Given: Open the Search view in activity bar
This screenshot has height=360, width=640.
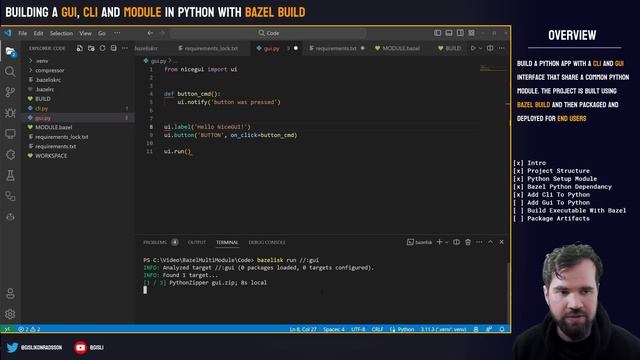Looking at the screenshot, I should [x=10, y=72].
